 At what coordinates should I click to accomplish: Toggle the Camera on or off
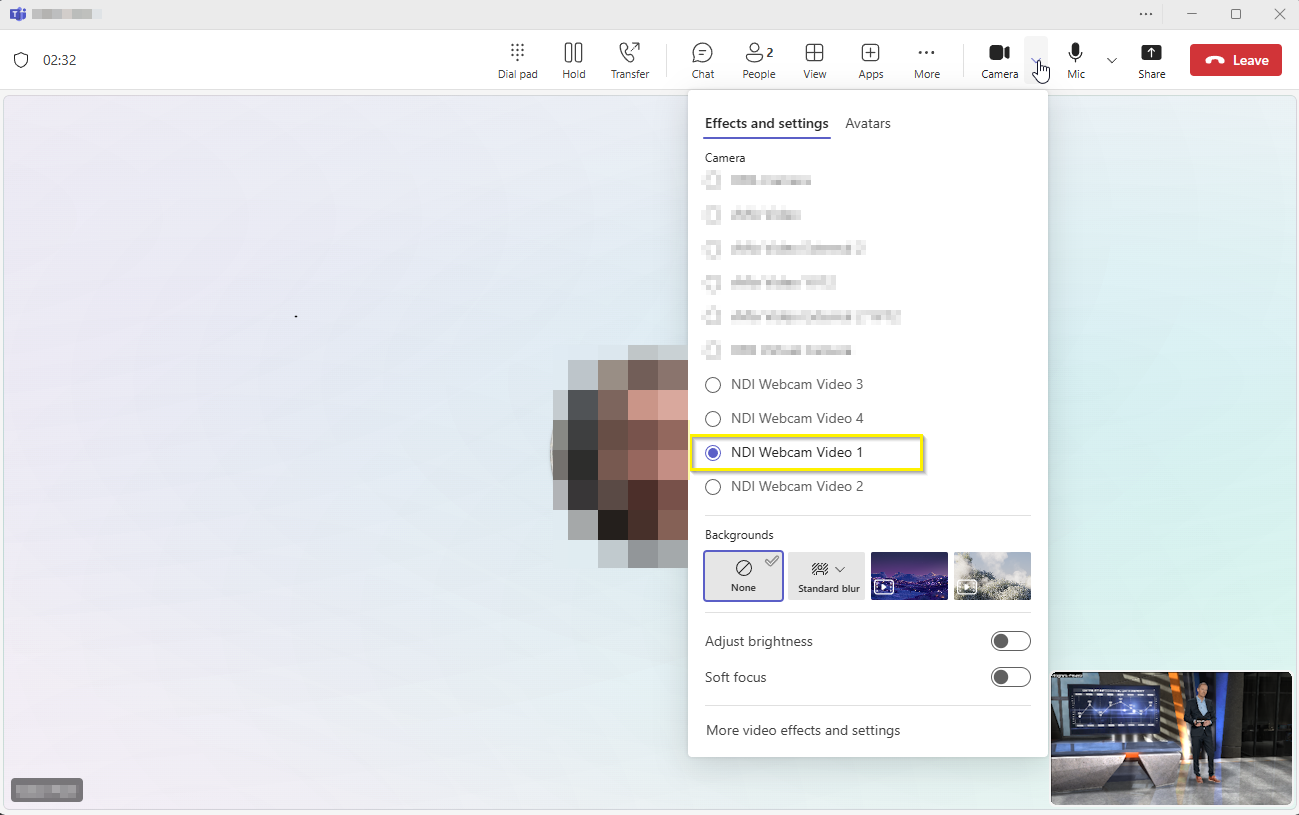click(x=999, y=60)
